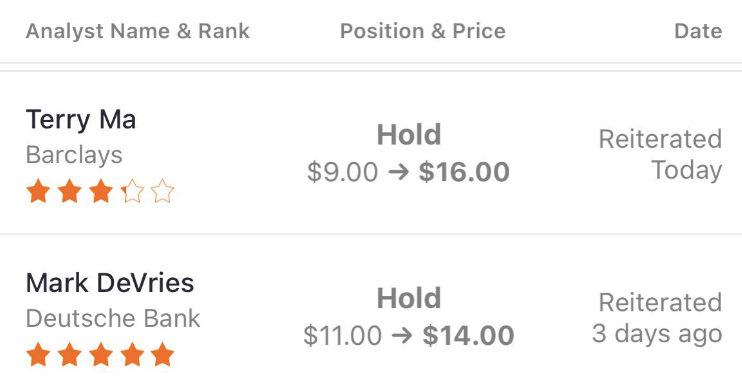Click the $14.00 price target
Viewport: 742px width, 390px height.
tap(468, 336)
